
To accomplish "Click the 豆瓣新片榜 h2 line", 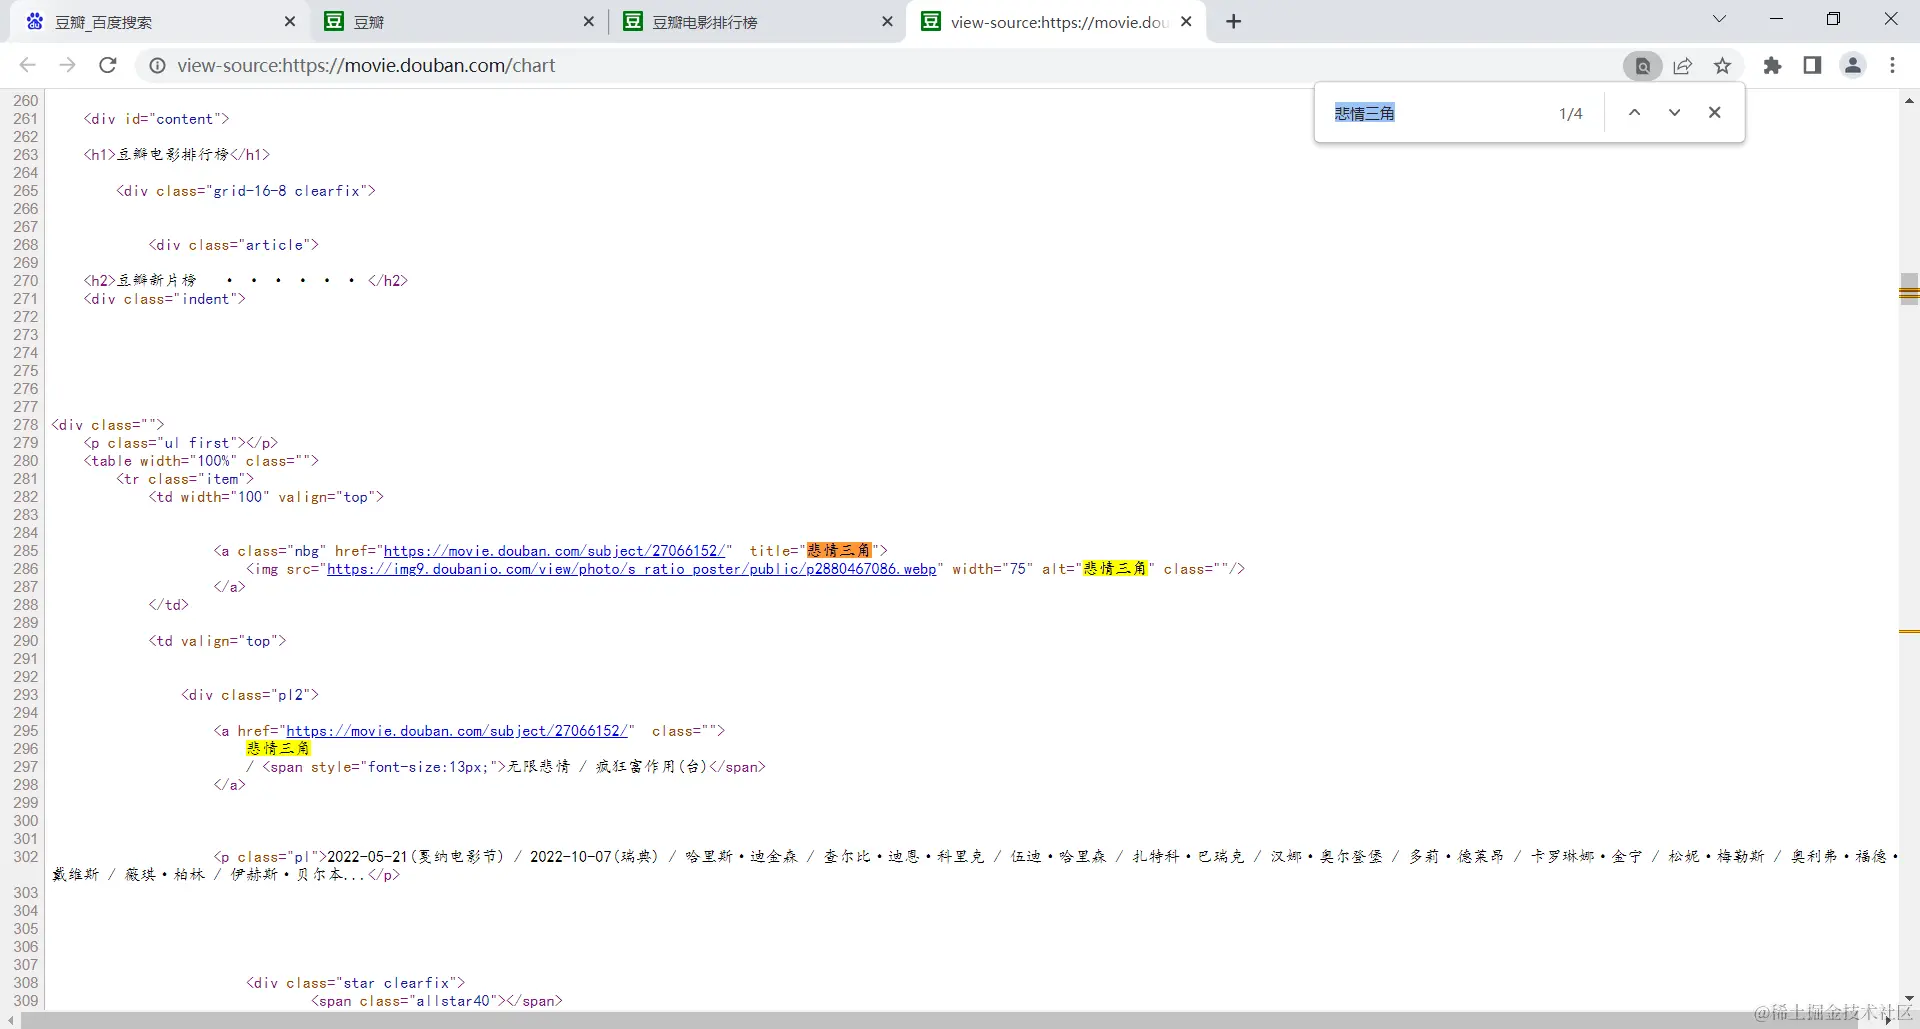I will coord(246,281).
